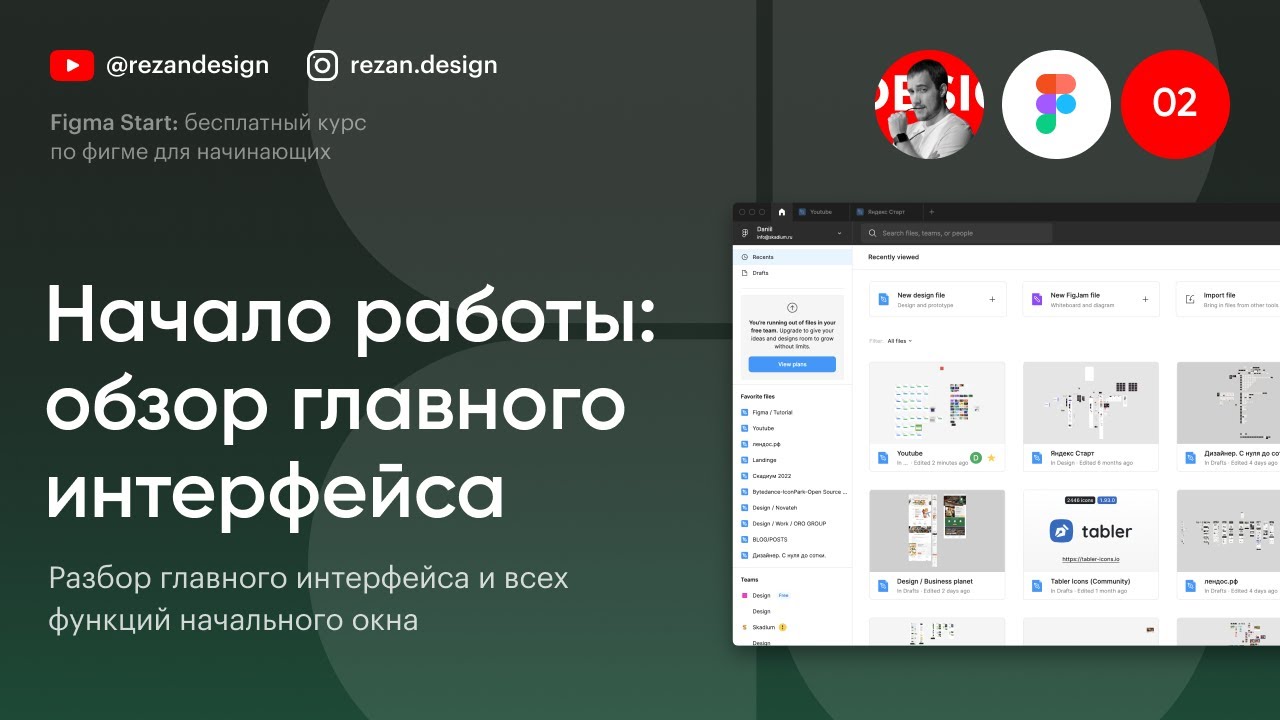Open the rezan.design Instagram handle
Viewport: 1280px width, 720px height.
423,66
